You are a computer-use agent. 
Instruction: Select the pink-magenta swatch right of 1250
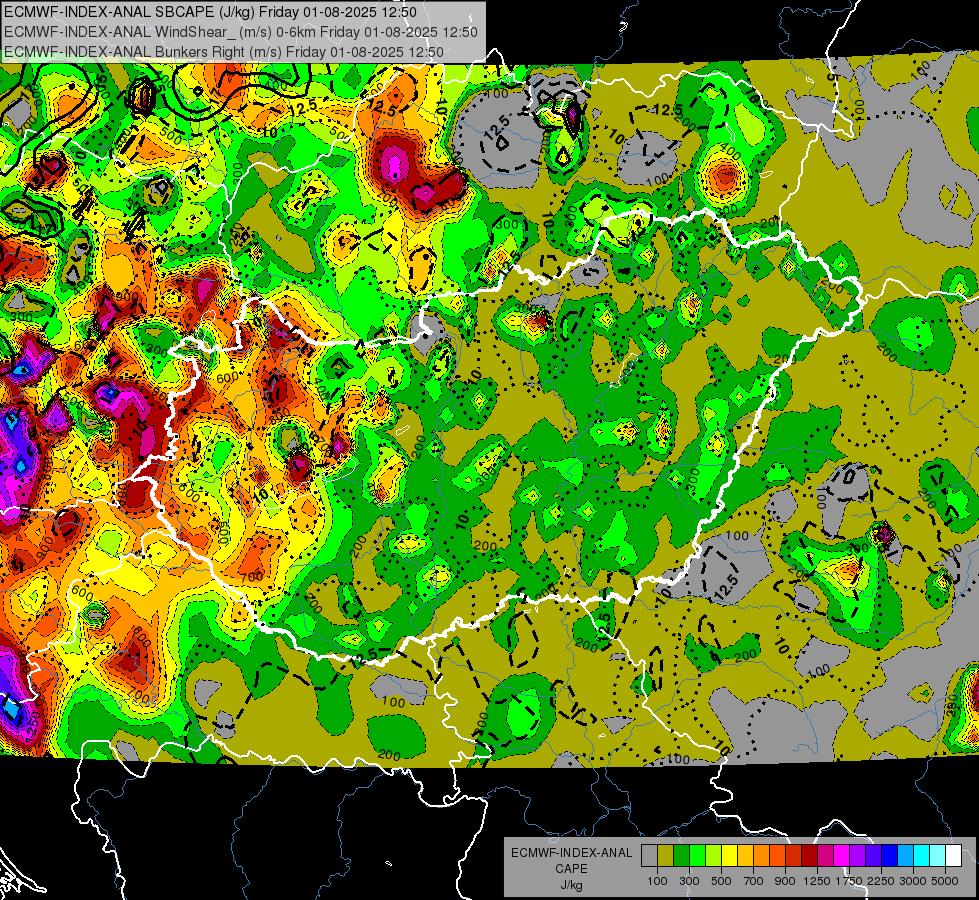[825, 856]
